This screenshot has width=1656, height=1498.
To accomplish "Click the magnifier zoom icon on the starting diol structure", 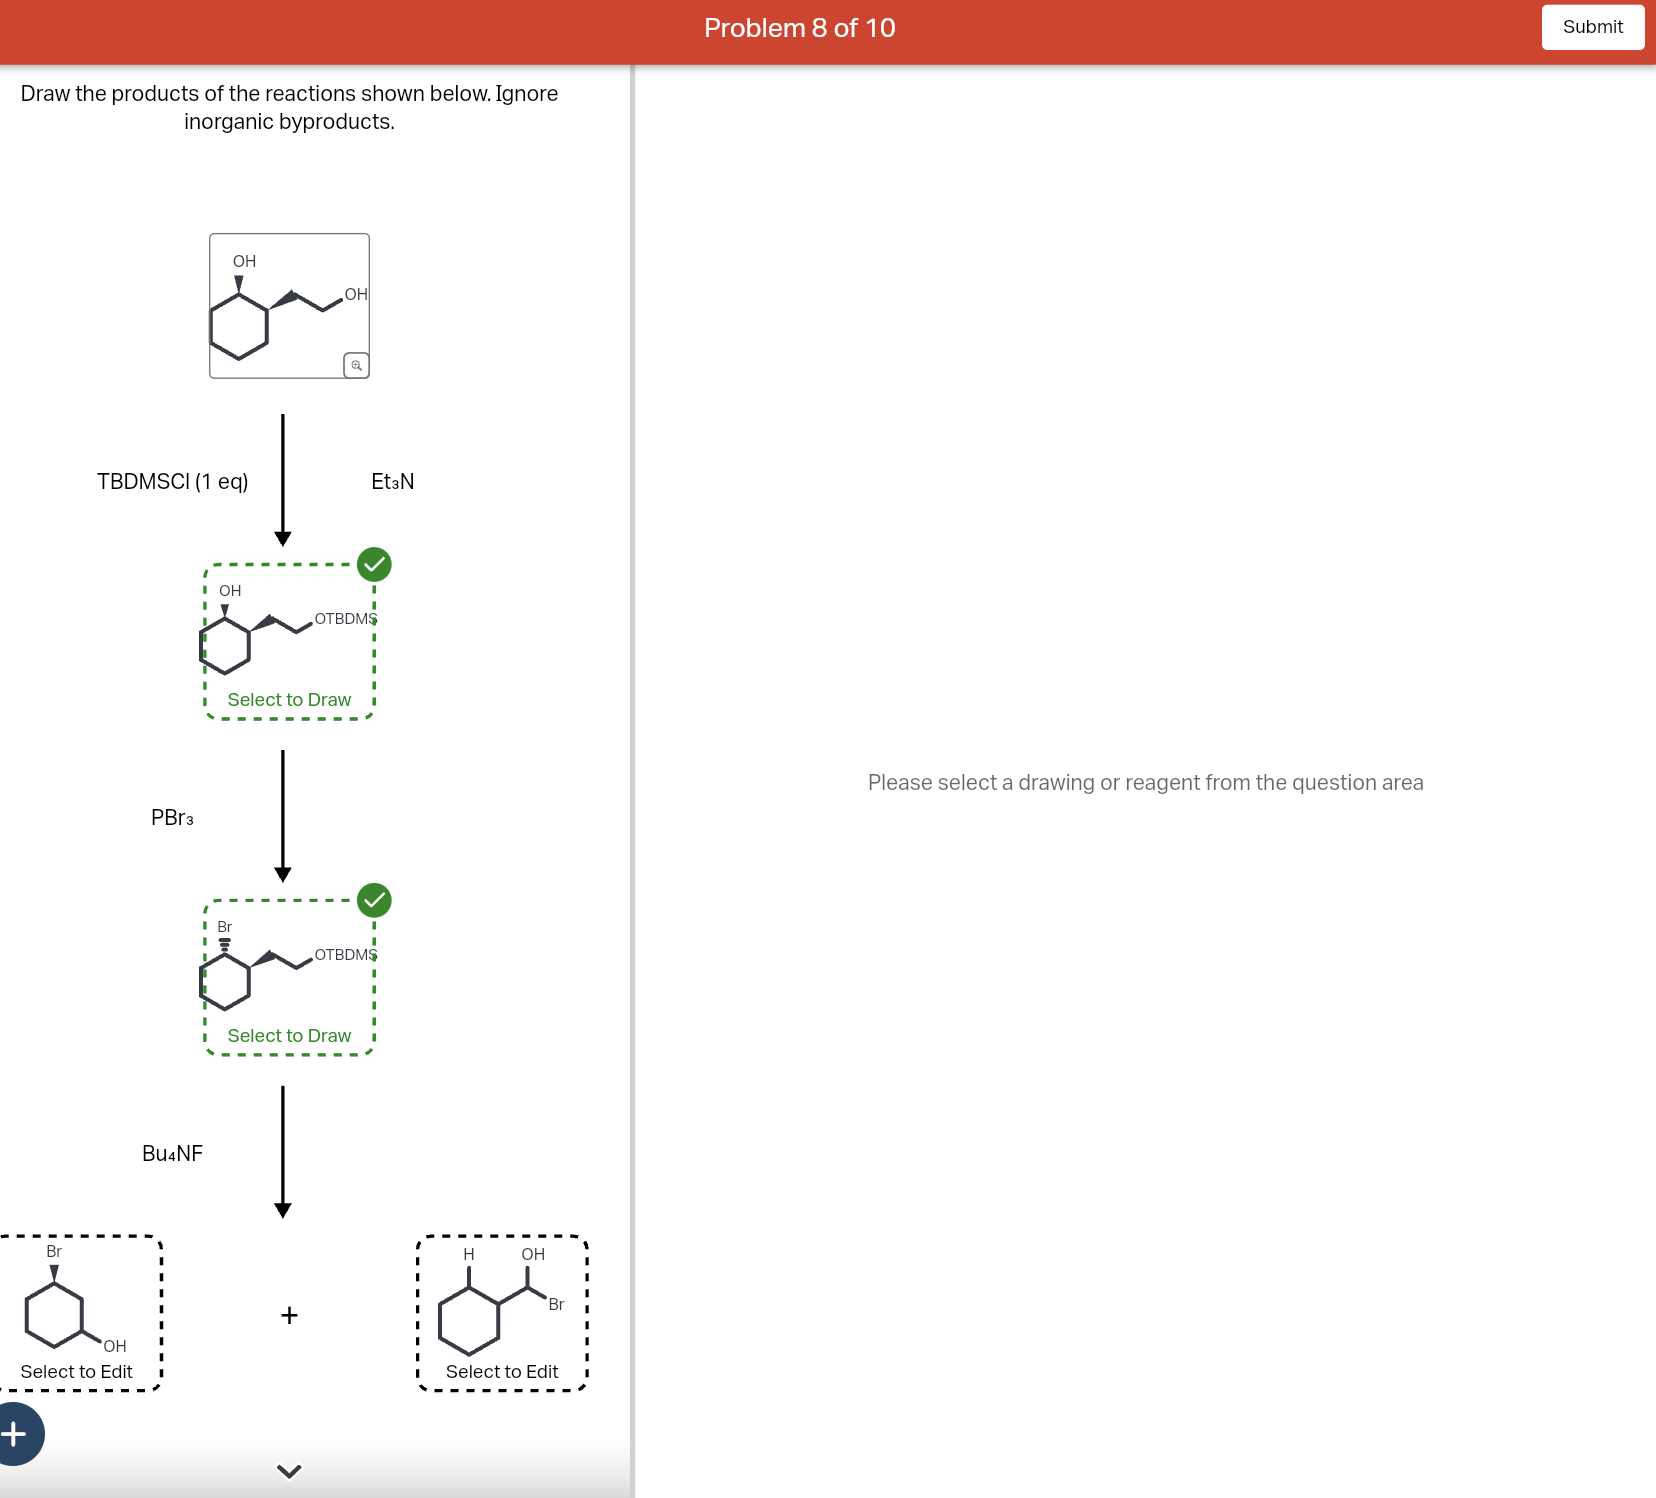I will (x=355, y=363).
